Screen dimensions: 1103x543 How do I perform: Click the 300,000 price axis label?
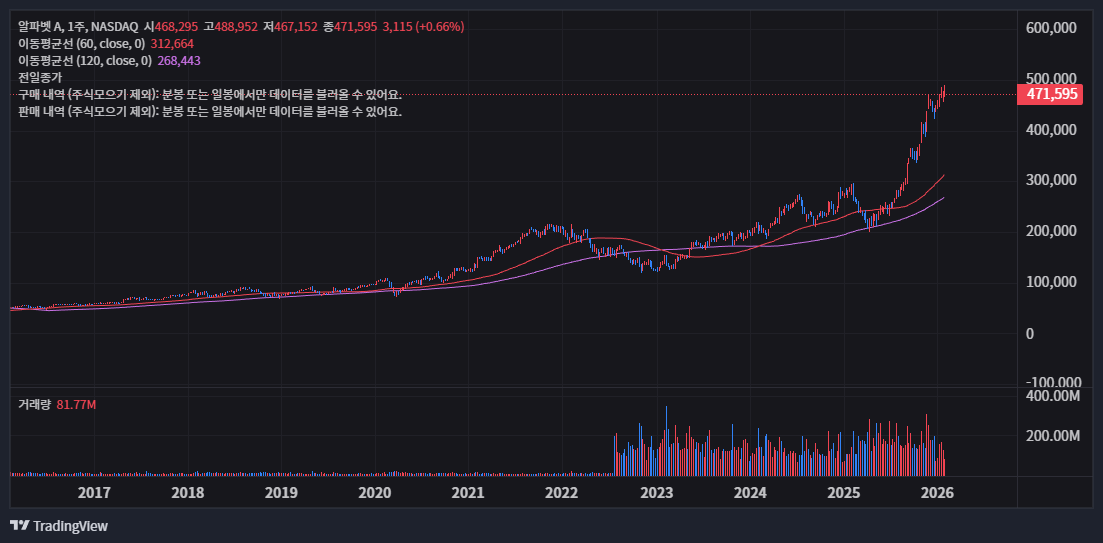coord(1051,180)
